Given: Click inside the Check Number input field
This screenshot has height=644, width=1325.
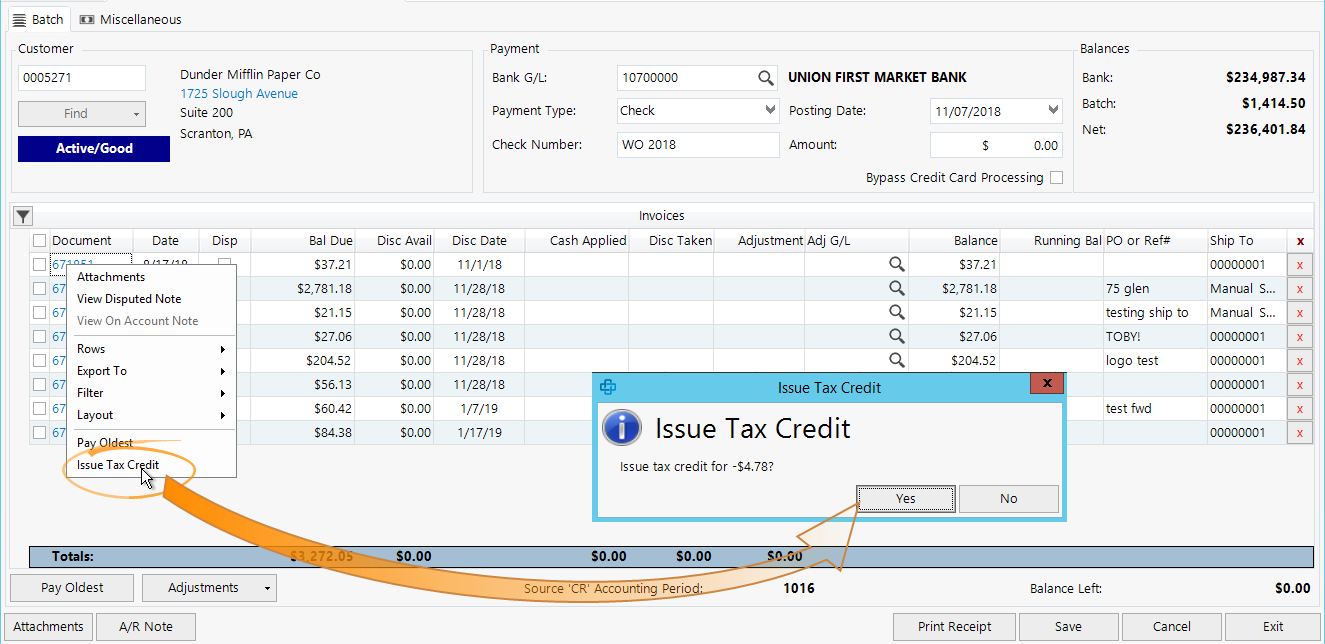Looking at the screenshot, I should pyautogui.click(x=697, y=144).
